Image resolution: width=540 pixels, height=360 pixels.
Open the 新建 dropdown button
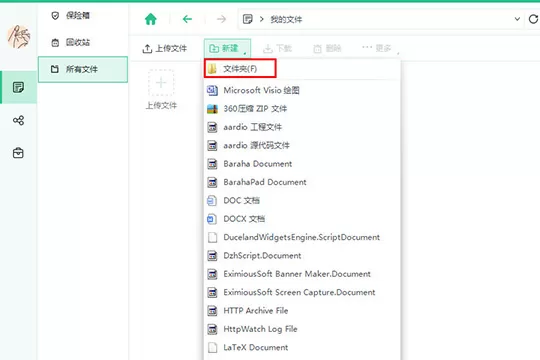click(227, 48)
